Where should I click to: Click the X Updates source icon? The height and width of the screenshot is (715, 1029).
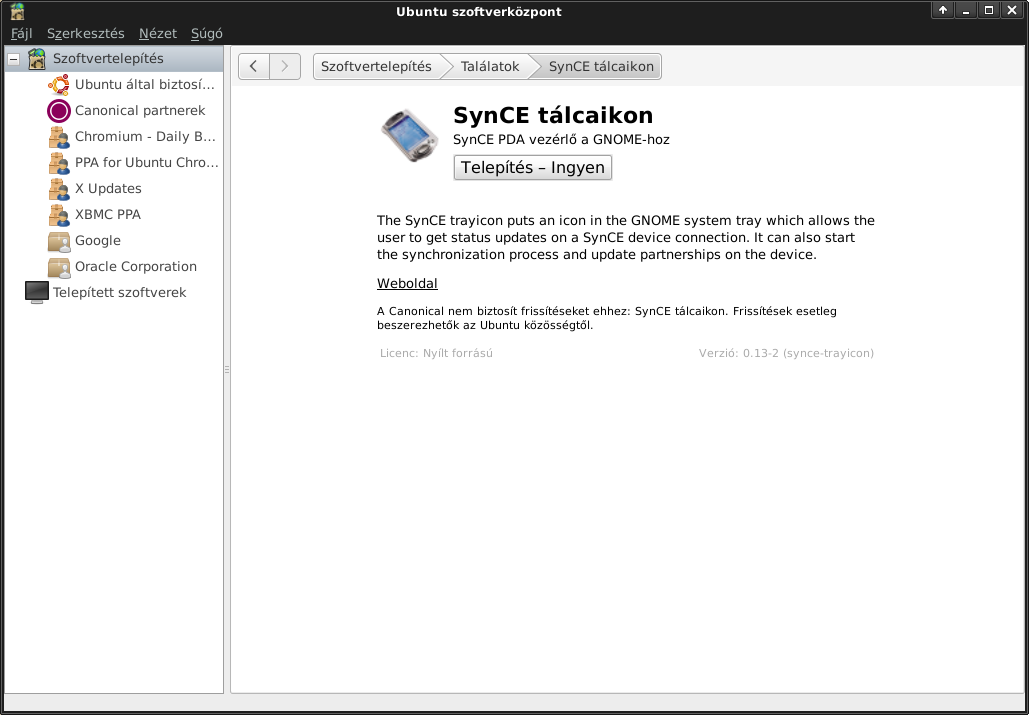point(58,189)
